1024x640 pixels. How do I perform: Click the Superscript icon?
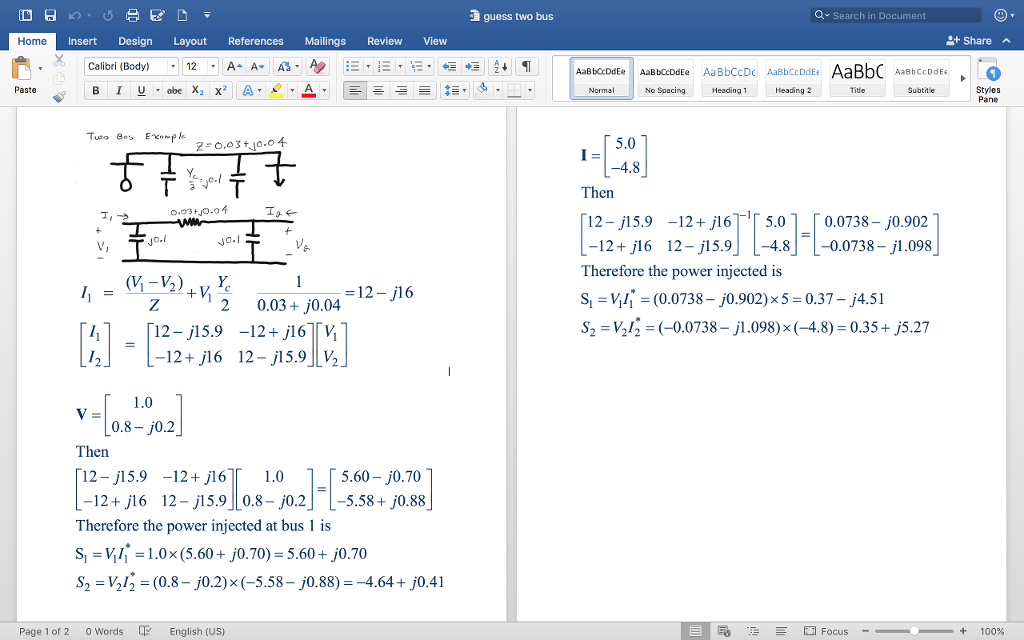coord(220,90)
